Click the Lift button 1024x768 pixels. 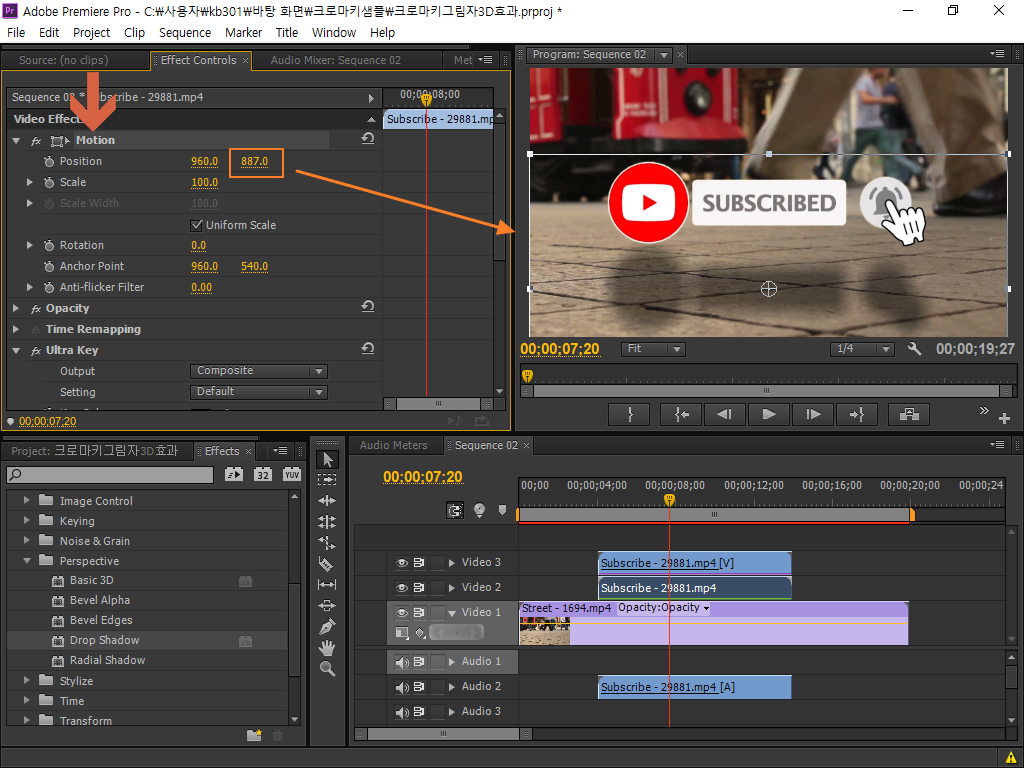click(x=909, y=414)
